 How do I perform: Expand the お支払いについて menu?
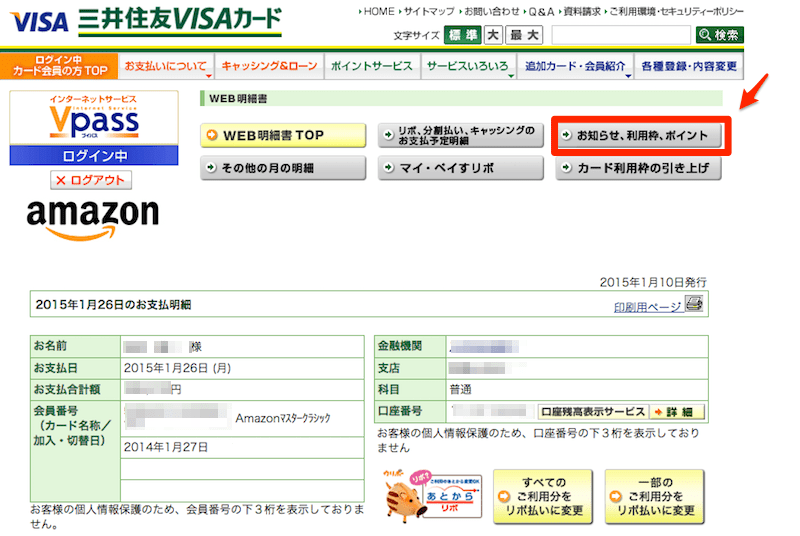(166, 66)
